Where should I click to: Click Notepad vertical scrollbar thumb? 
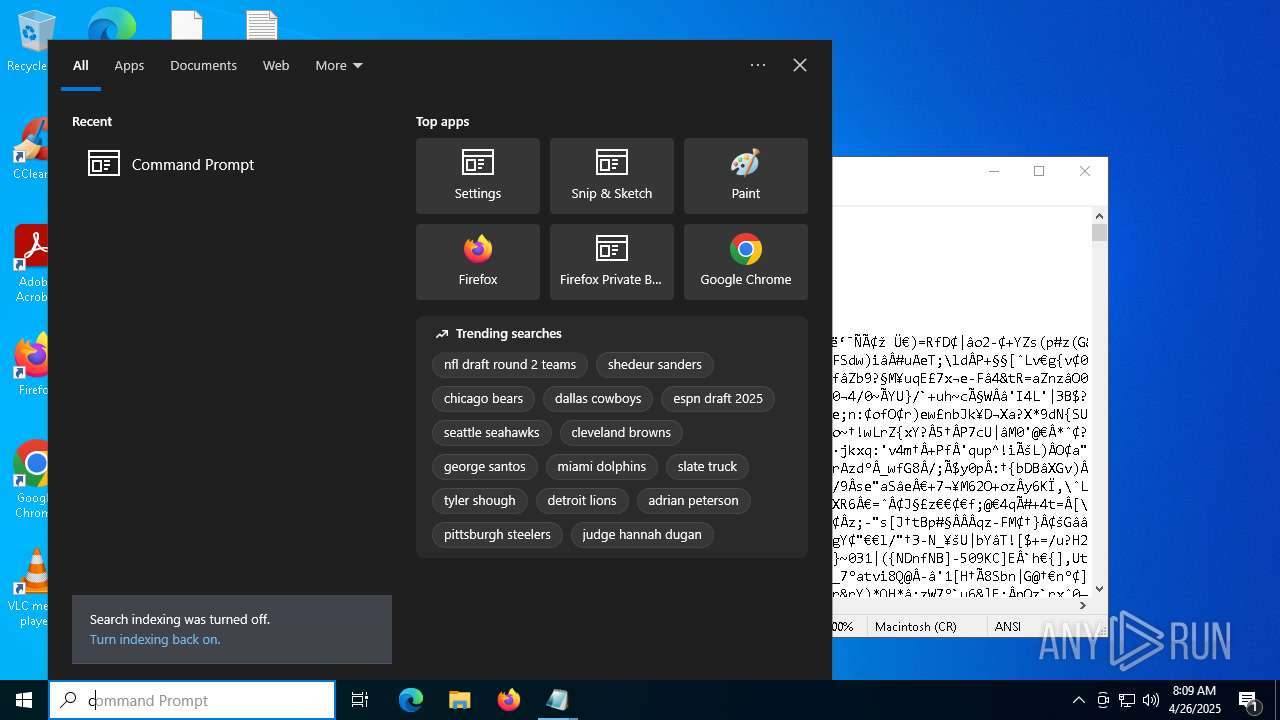tap(1100, 232)
